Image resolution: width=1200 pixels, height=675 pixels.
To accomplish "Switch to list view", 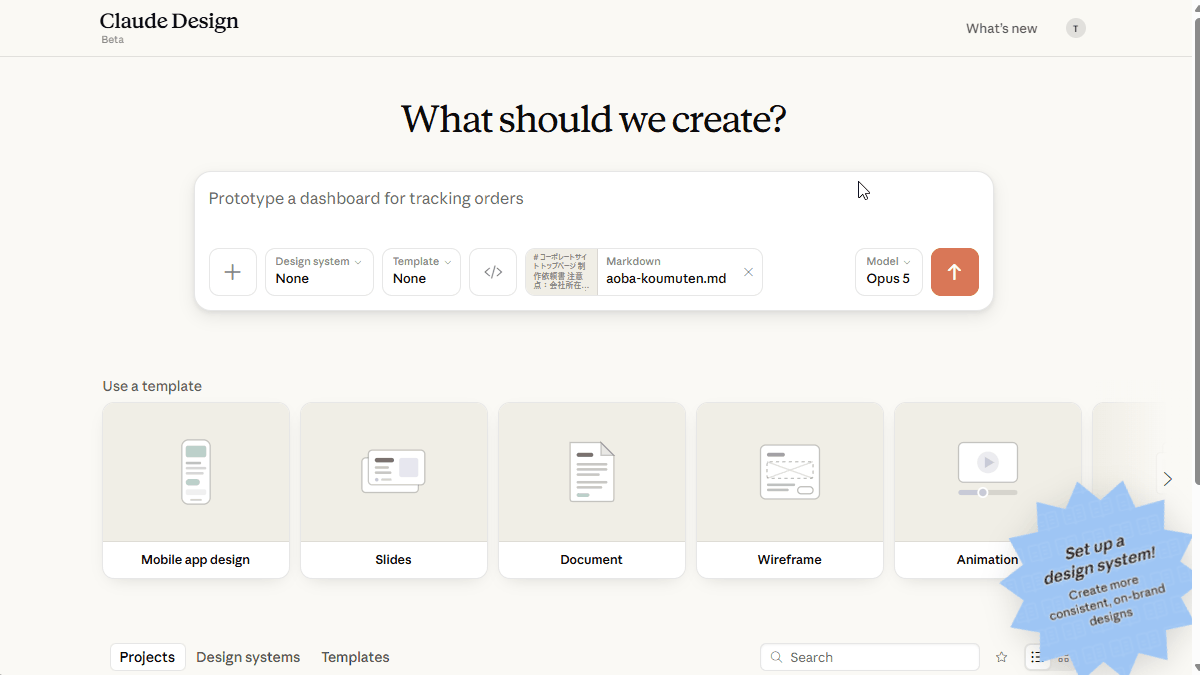I will click(x=1036, y=657).
